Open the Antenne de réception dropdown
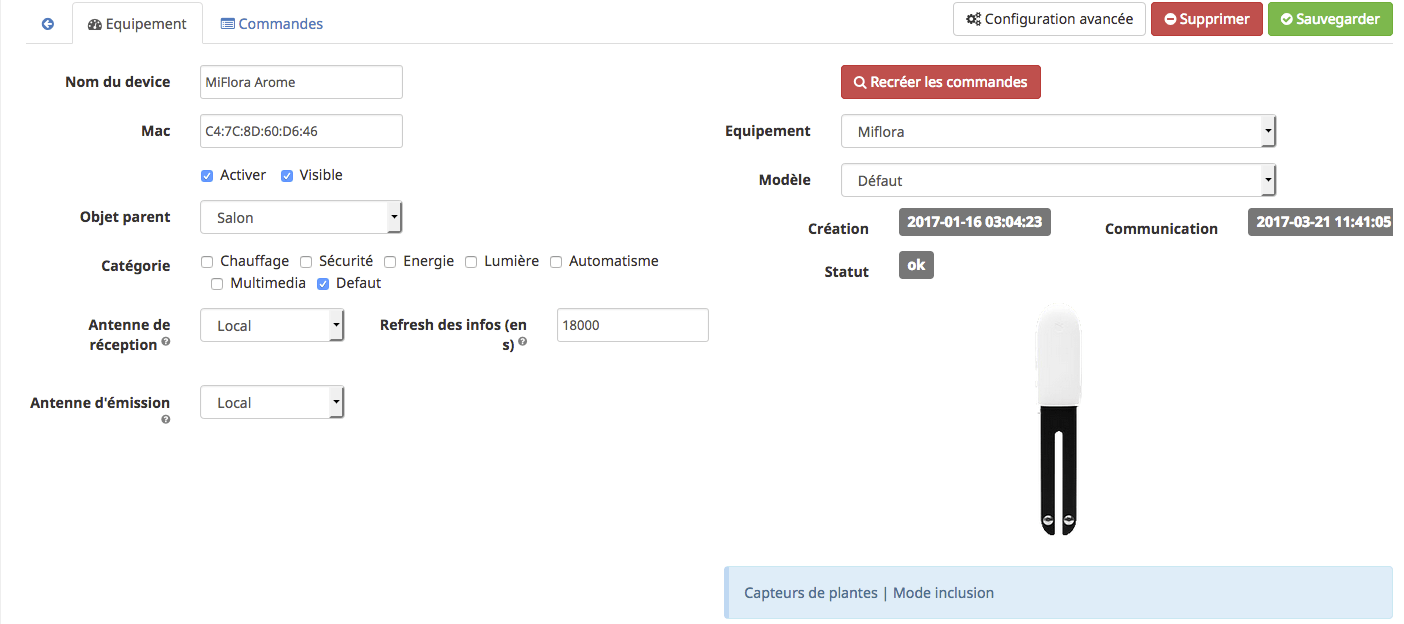This screenshot has width=1404, height=624. click(x=272, y=325)
